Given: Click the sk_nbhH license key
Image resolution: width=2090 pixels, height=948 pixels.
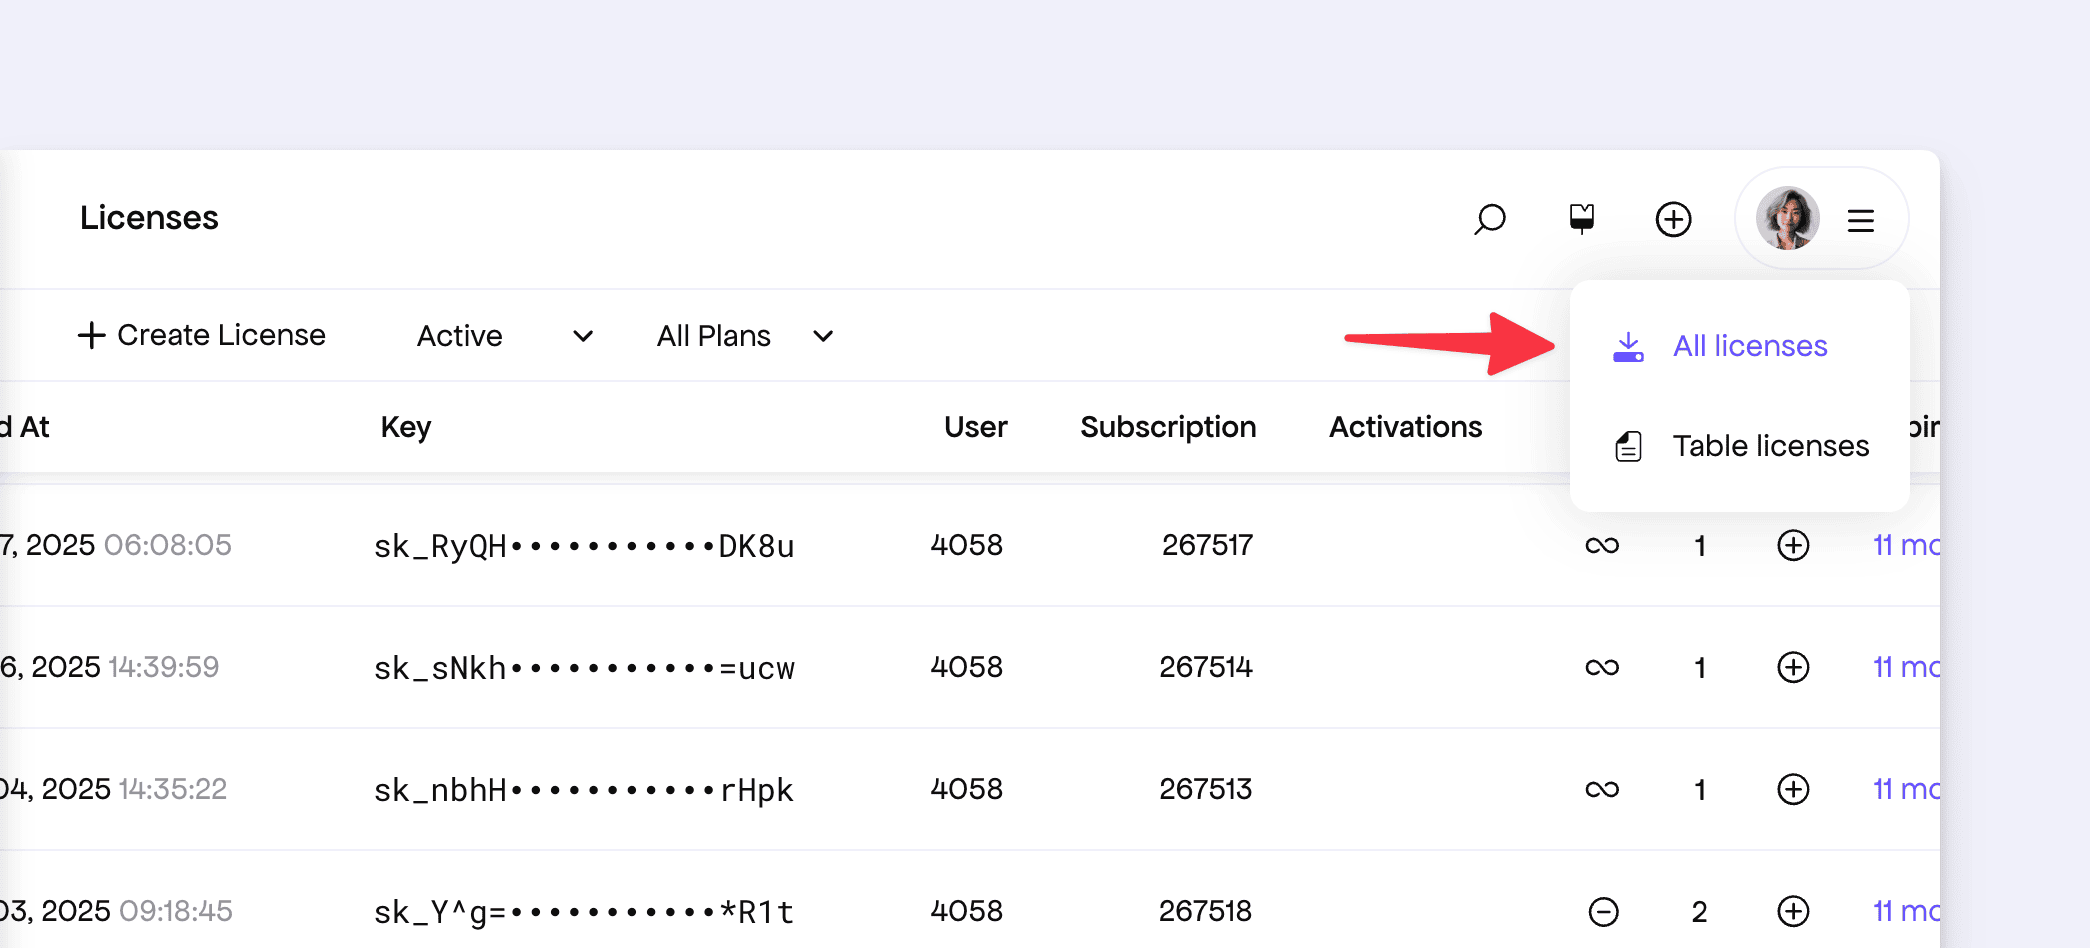Looking at the screenshot, I should pos(583,790).
